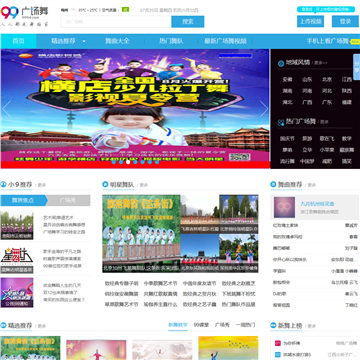Click the 上传视频 upload button
Image resolution: width=360 pixels, height=360 pixels.
(310, 22)
